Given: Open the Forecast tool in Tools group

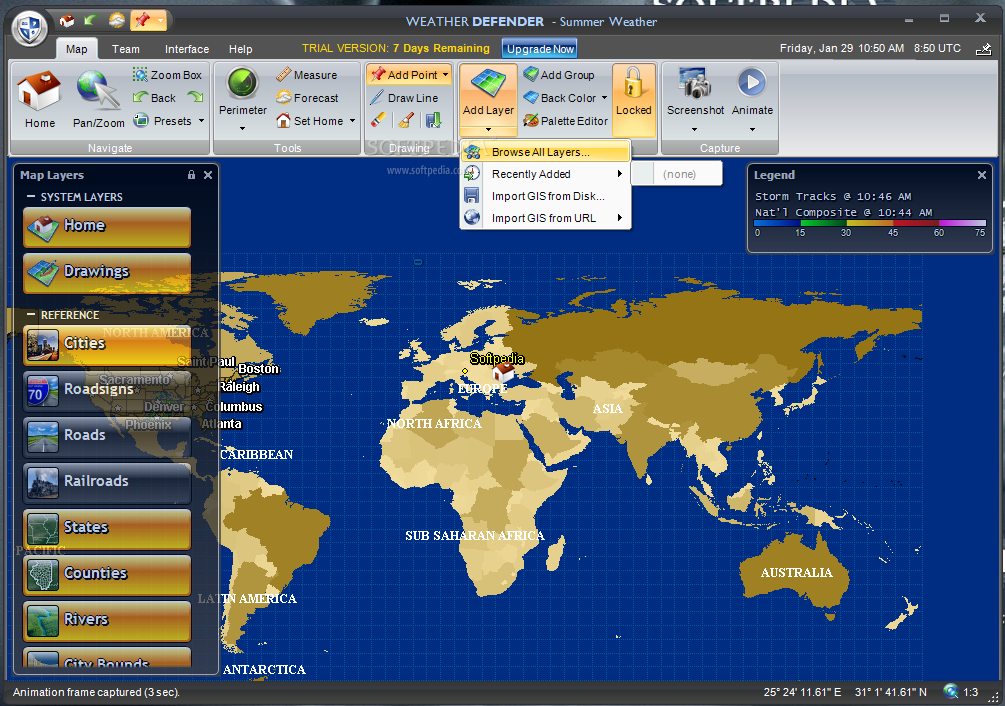Looking at the screenshot, I should click(x=307, y=98).
